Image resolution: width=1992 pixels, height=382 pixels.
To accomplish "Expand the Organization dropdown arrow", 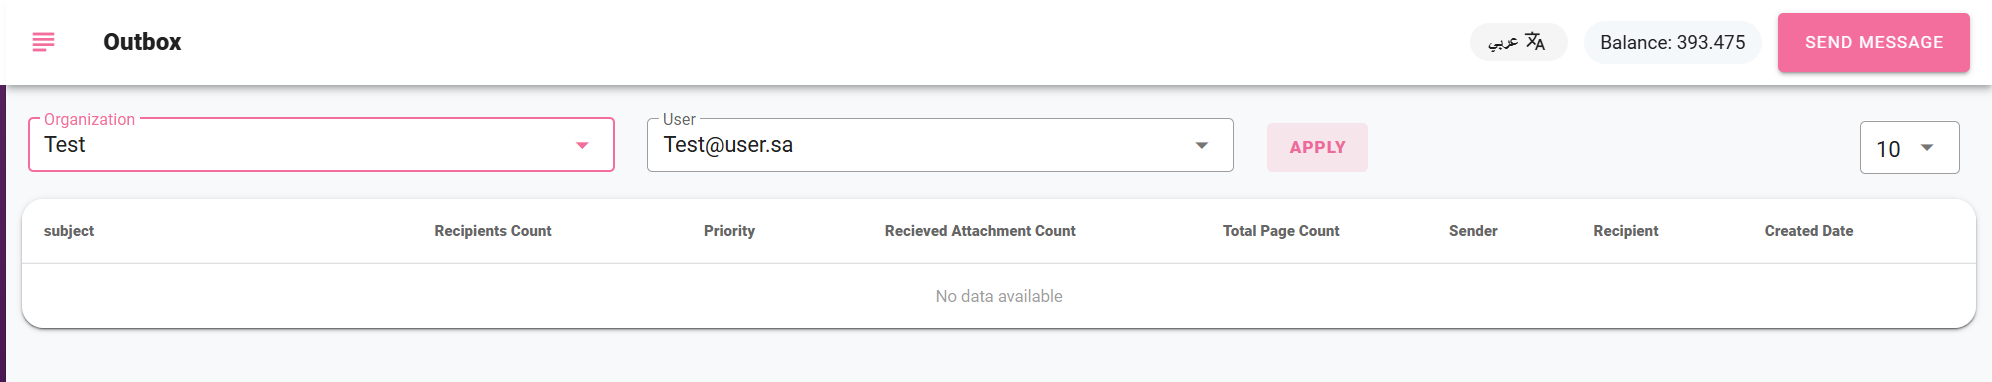I will click(x=582, y=146).
